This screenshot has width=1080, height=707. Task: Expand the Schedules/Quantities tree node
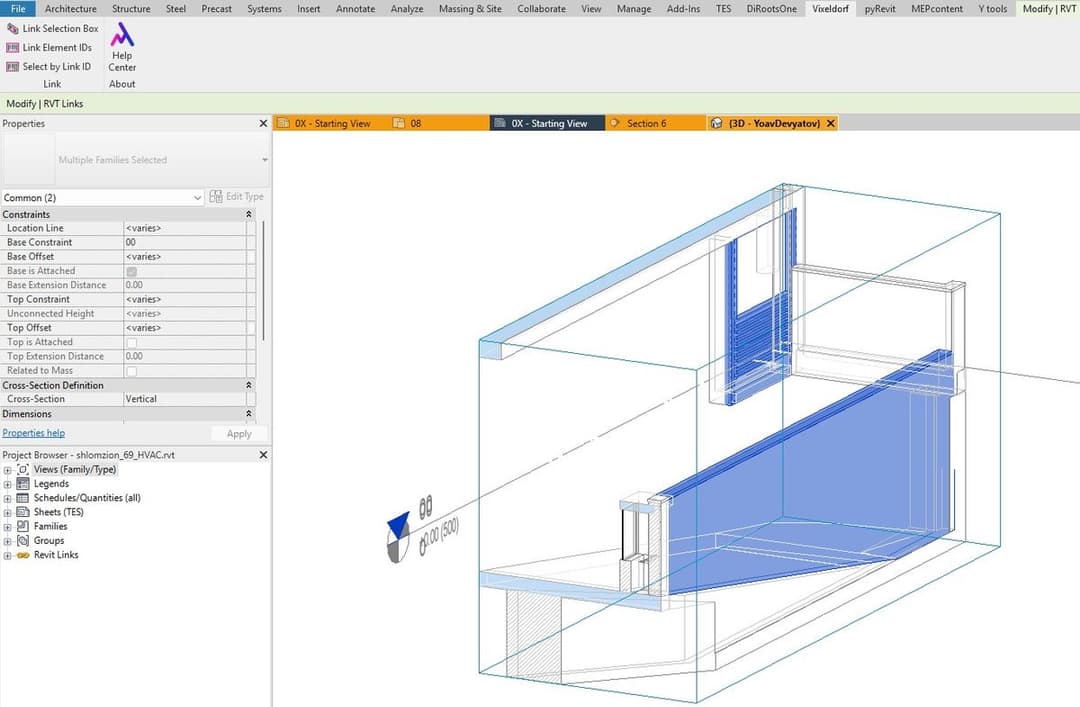(8, 498)
